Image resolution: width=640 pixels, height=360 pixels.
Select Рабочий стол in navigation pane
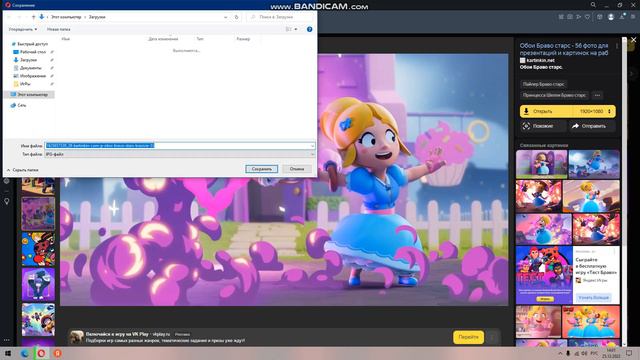point(33,52)
